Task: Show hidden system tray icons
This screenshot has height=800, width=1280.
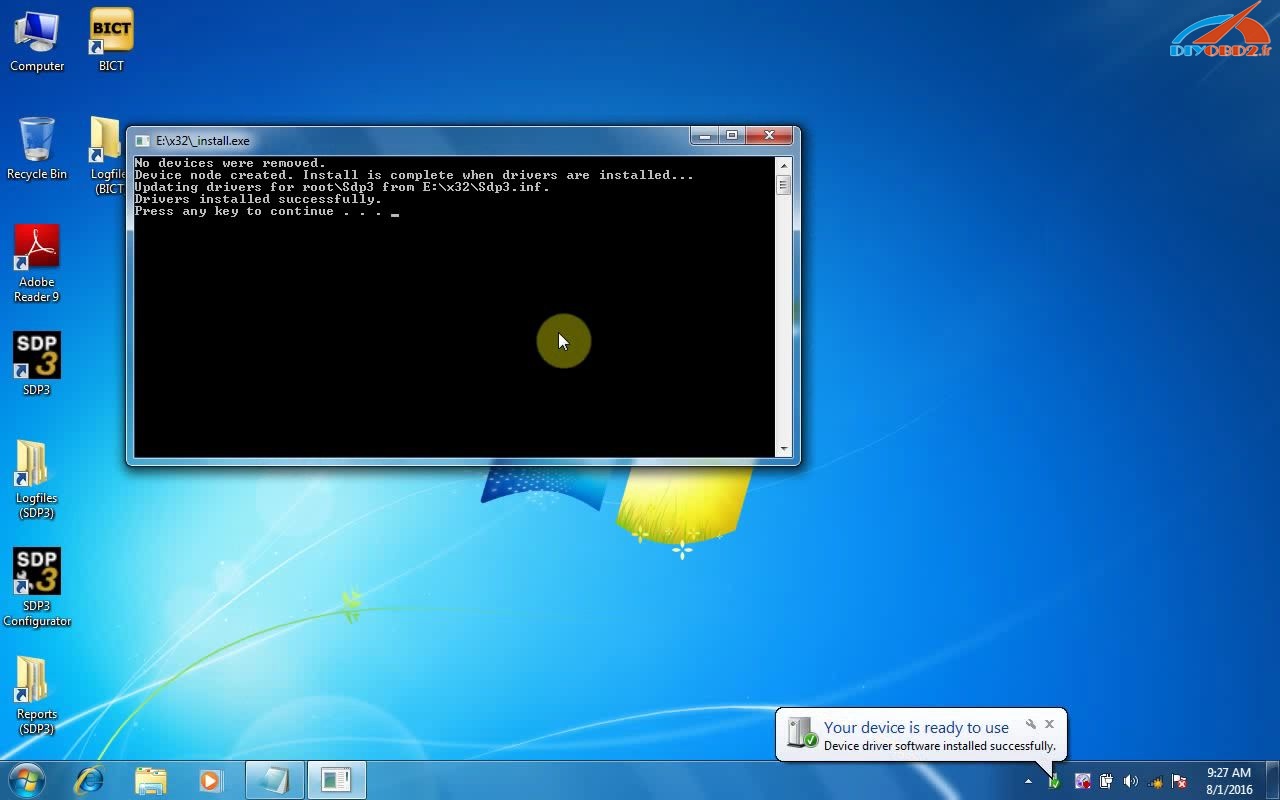Action: coord(1028,781)
